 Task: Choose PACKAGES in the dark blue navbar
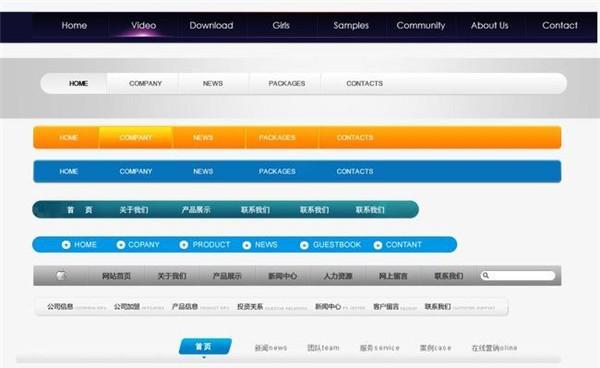(x=277, y=171)
